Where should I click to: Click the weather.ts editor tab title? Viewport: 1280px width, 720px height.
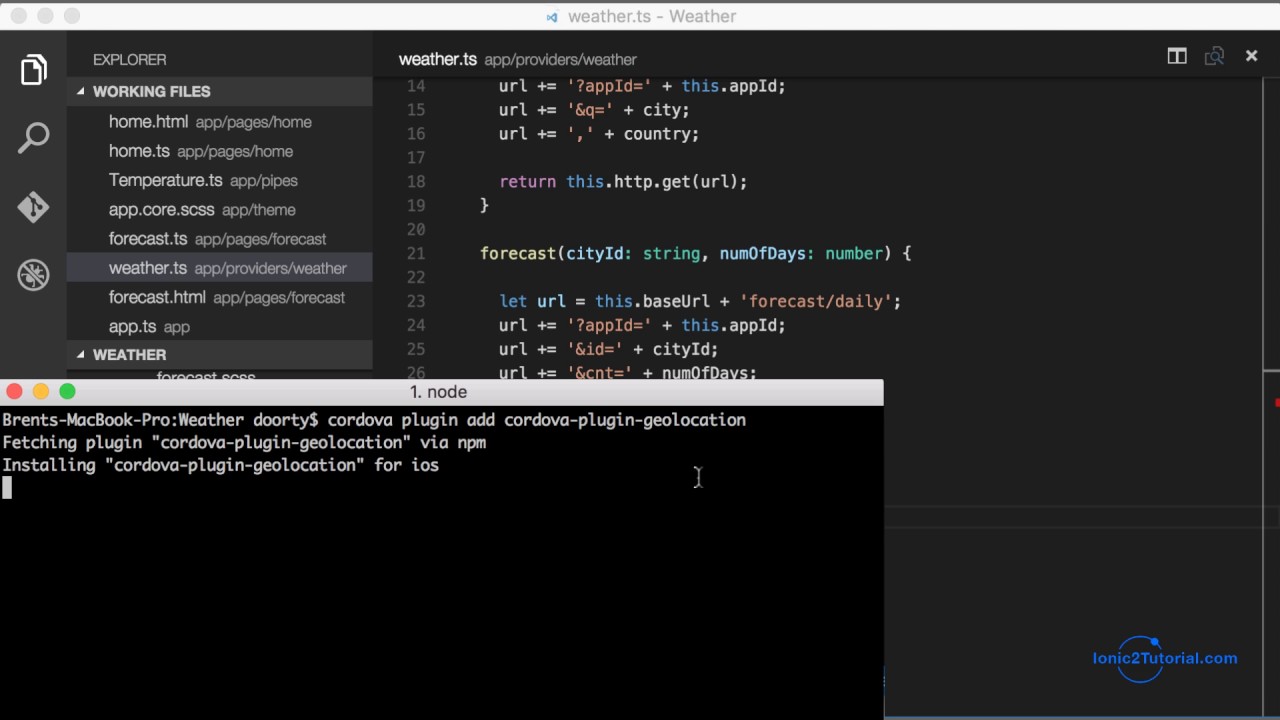[438, 59]
